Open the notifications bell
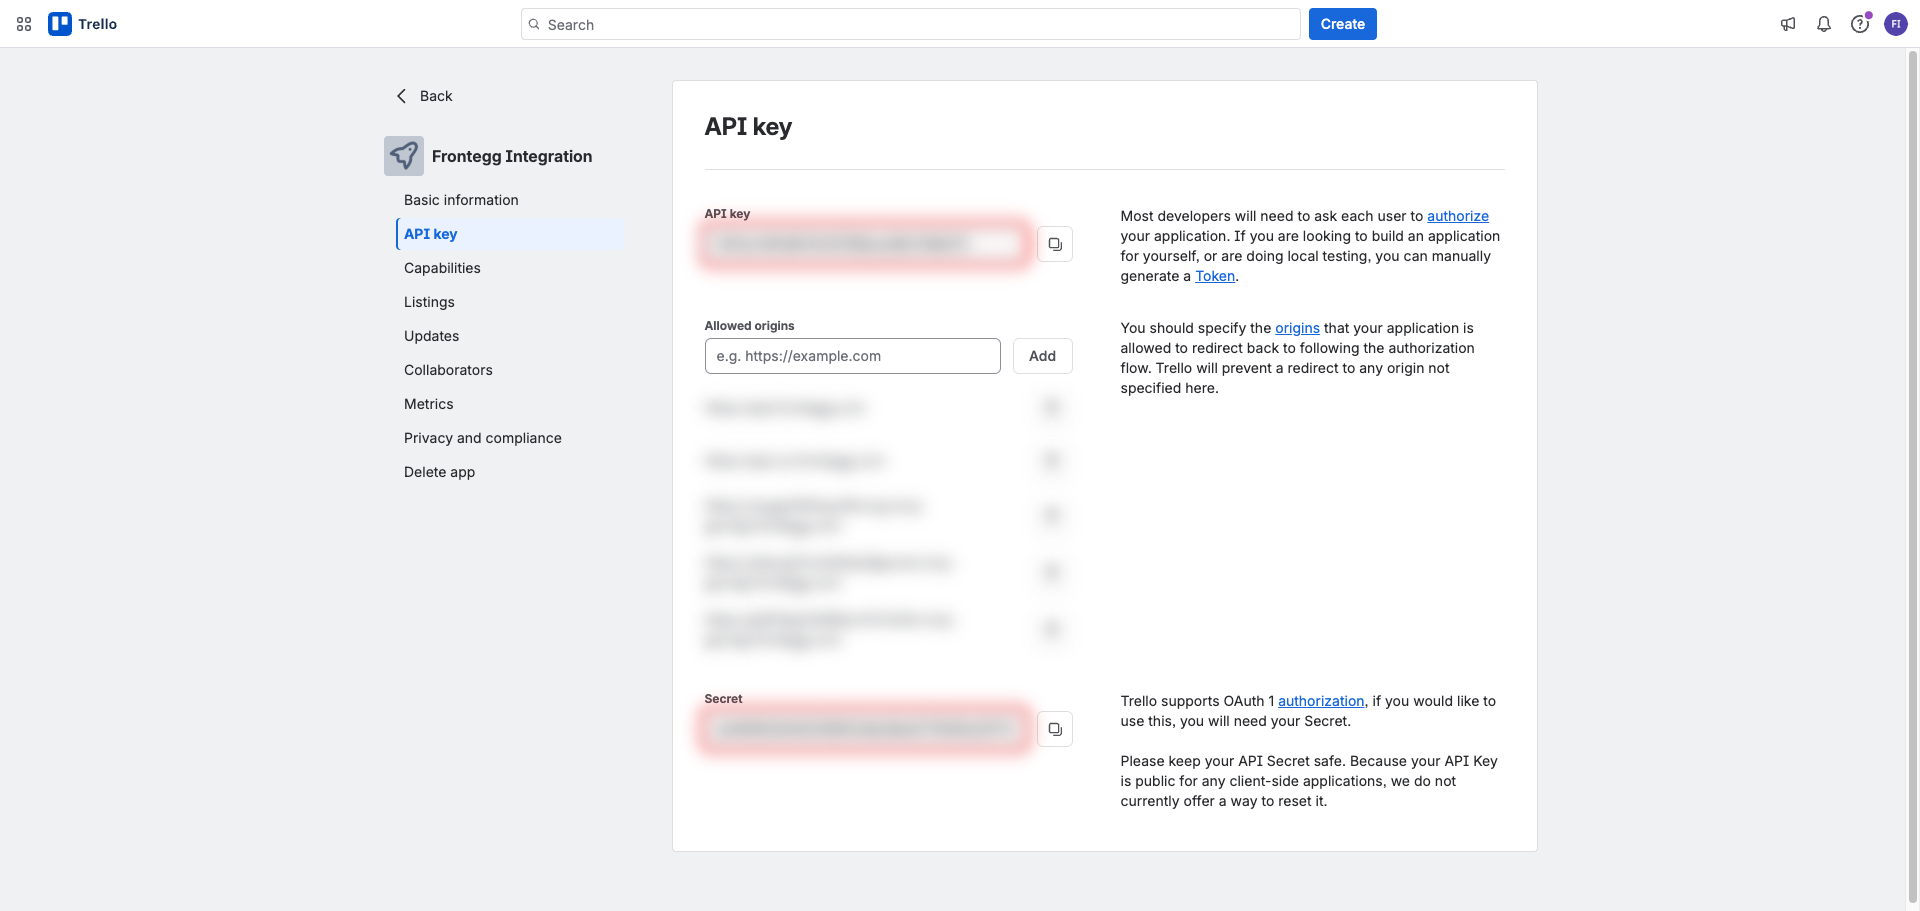 click(1824, 24)
